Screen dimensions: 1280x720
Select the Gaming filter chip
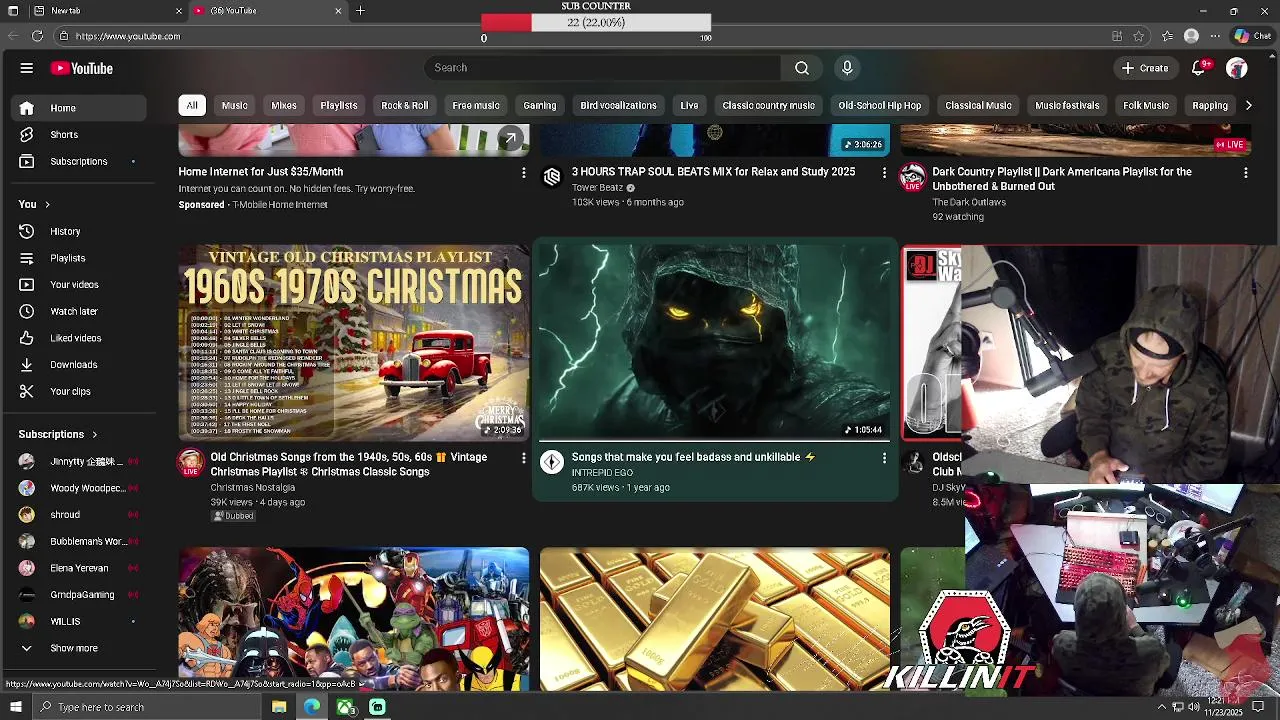click(539, 105)
